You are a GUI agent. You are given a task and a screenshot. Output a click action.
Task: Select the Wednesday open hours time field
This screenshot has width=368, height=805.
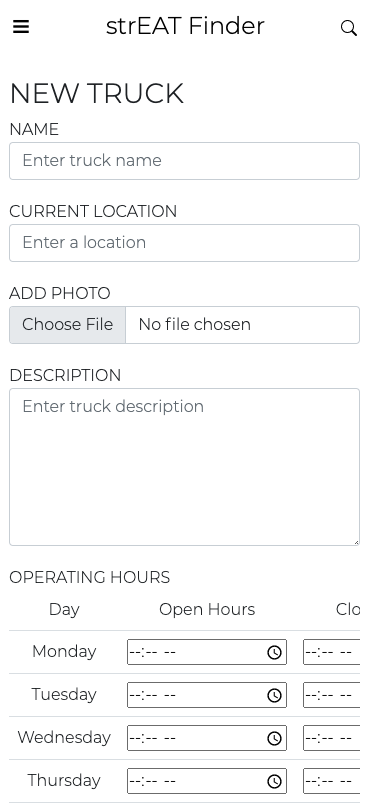207,738
